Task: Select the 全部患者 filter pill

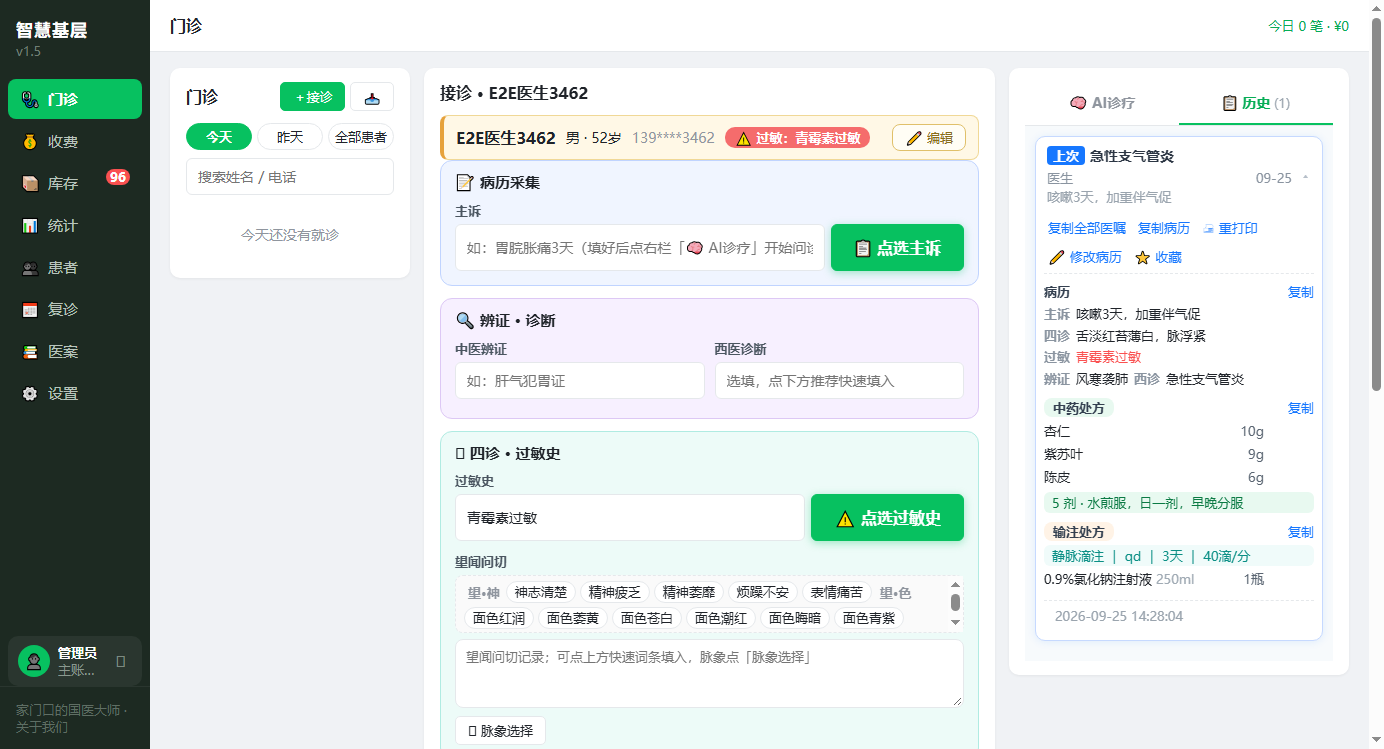Action: click(361, 137)
